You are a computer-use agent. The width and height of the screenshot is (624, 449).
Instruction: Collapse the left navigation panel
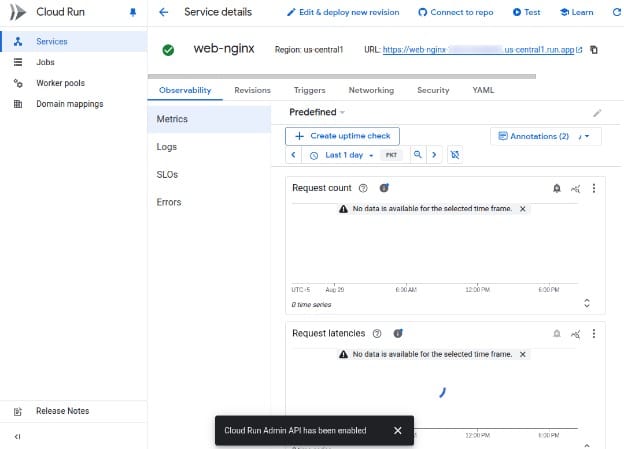point(18,437)
